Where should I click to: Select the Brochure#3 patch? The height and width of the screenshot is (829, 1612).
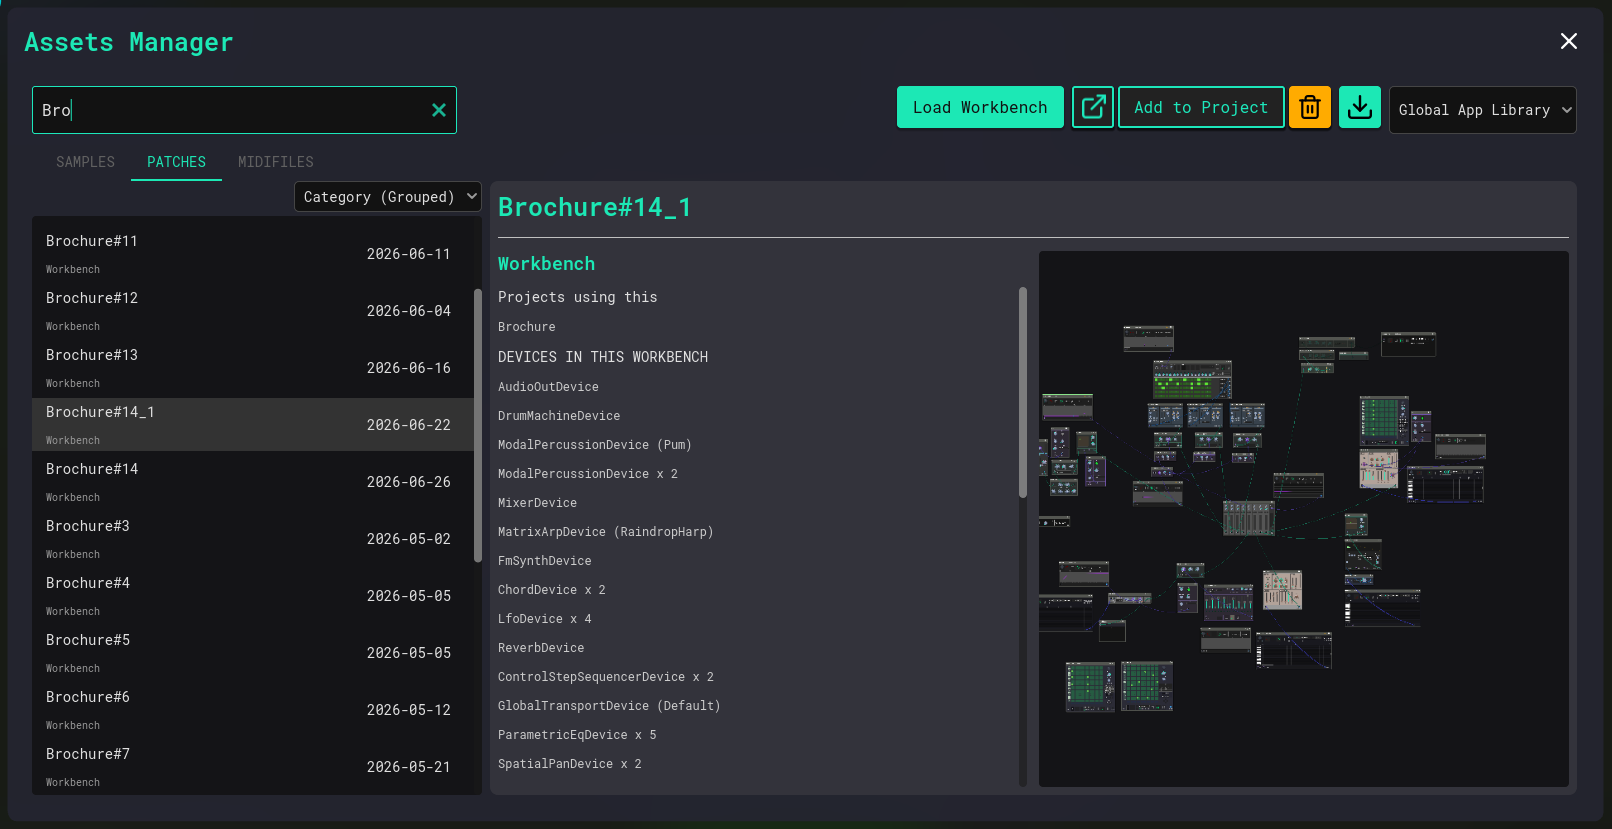pyautogui.click(x=253, y=540)
